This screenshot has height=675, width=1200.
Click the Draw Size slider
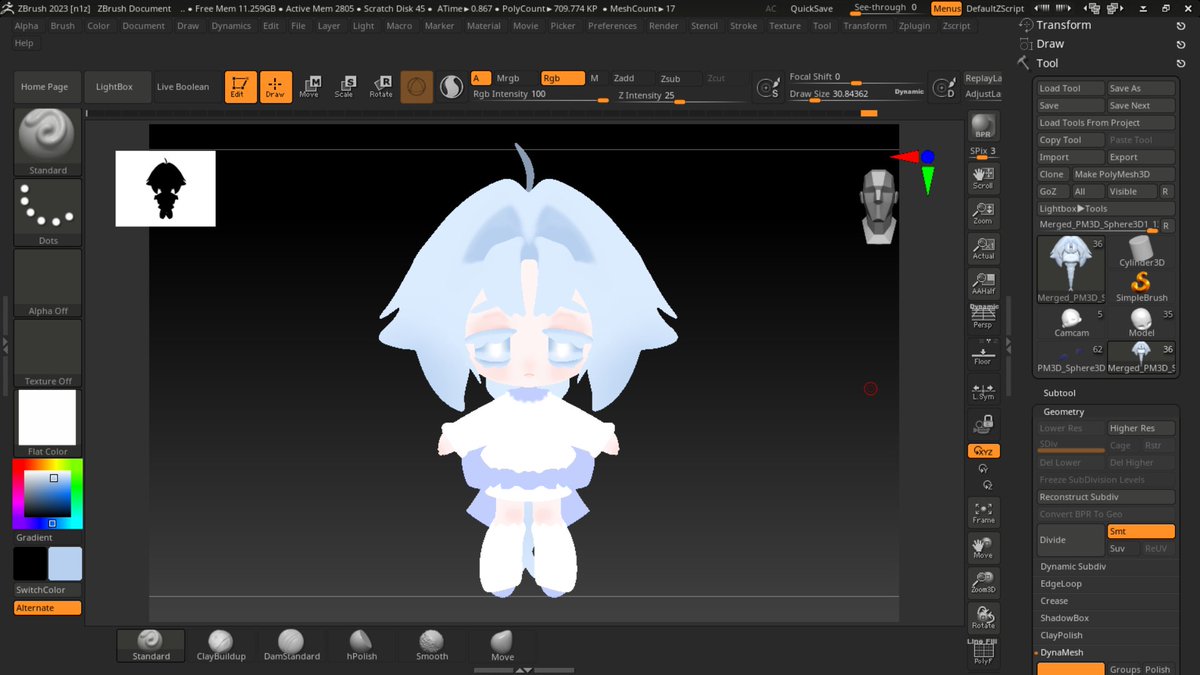(857, 94)
